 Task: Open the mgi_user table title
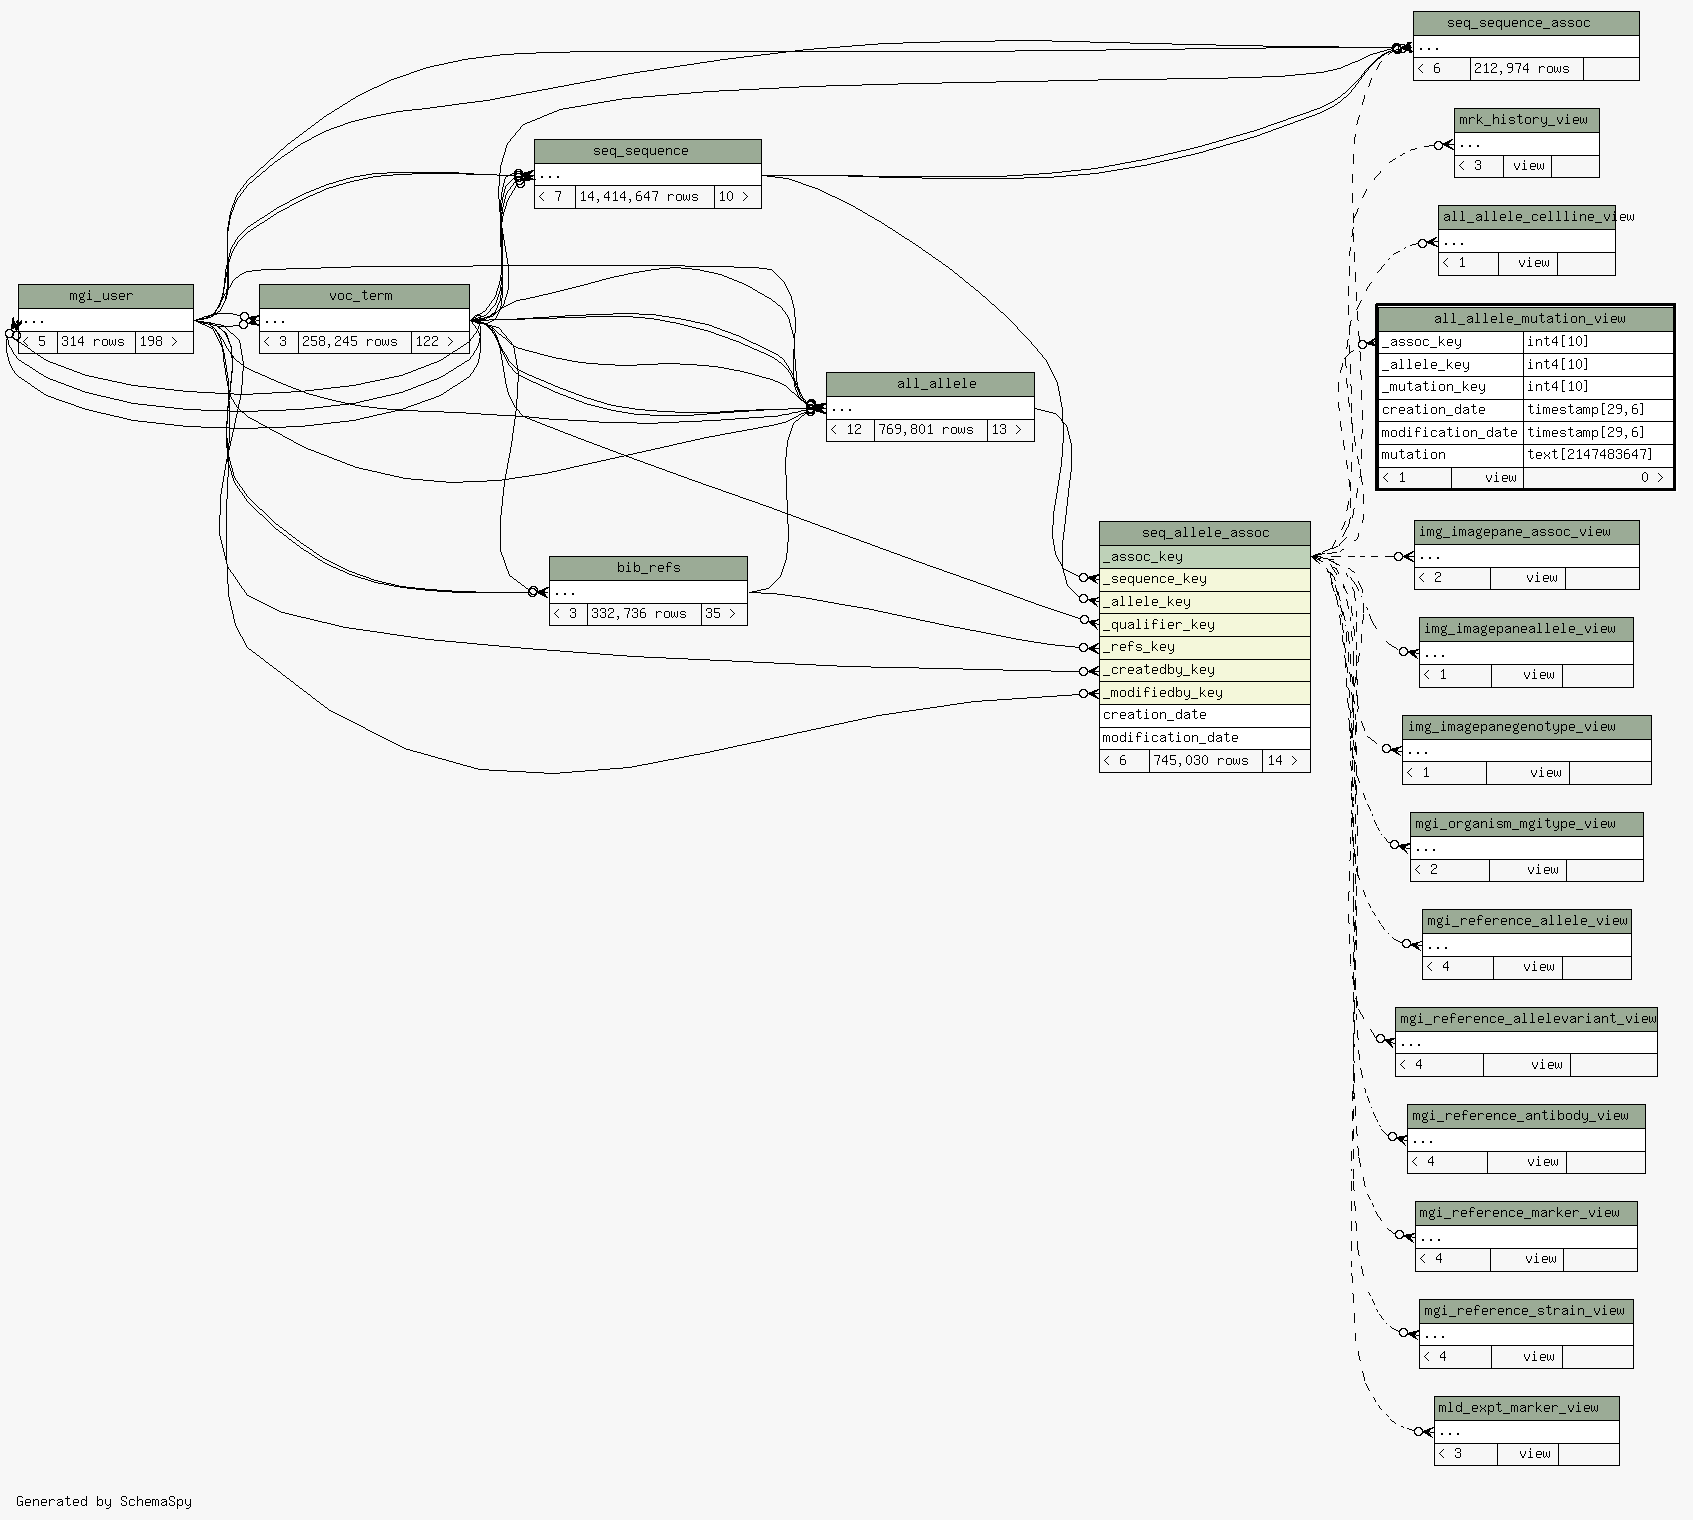click(106, 296)
